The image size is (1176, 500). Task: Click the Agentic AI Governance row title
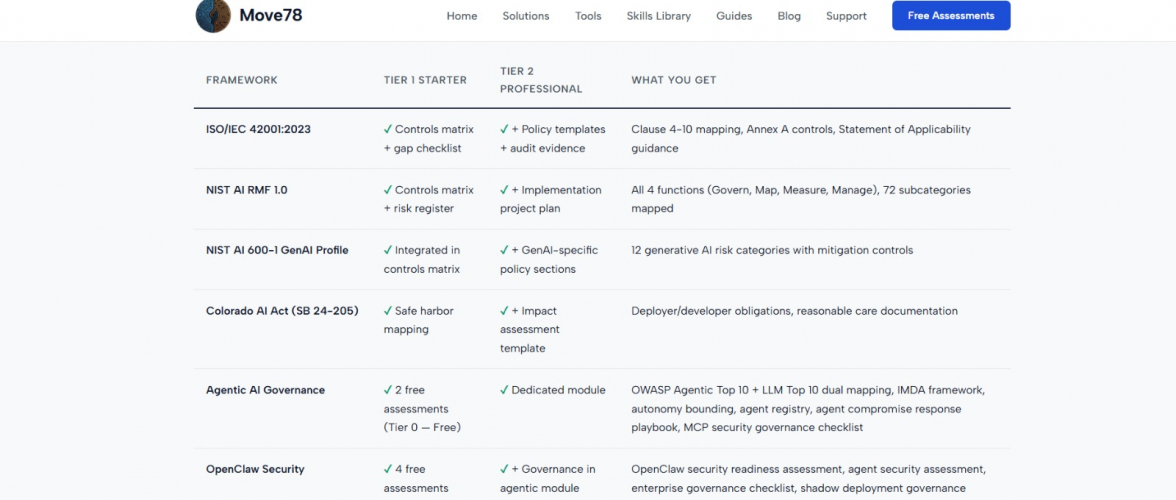coord(266,390)
